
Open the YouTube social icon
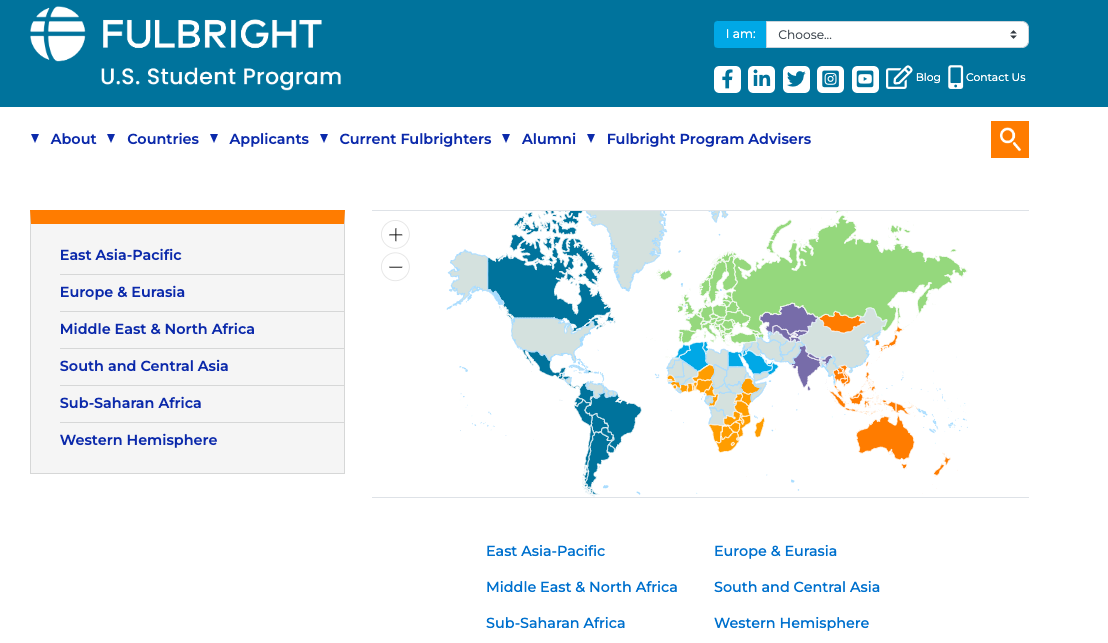tap(865, 79)
